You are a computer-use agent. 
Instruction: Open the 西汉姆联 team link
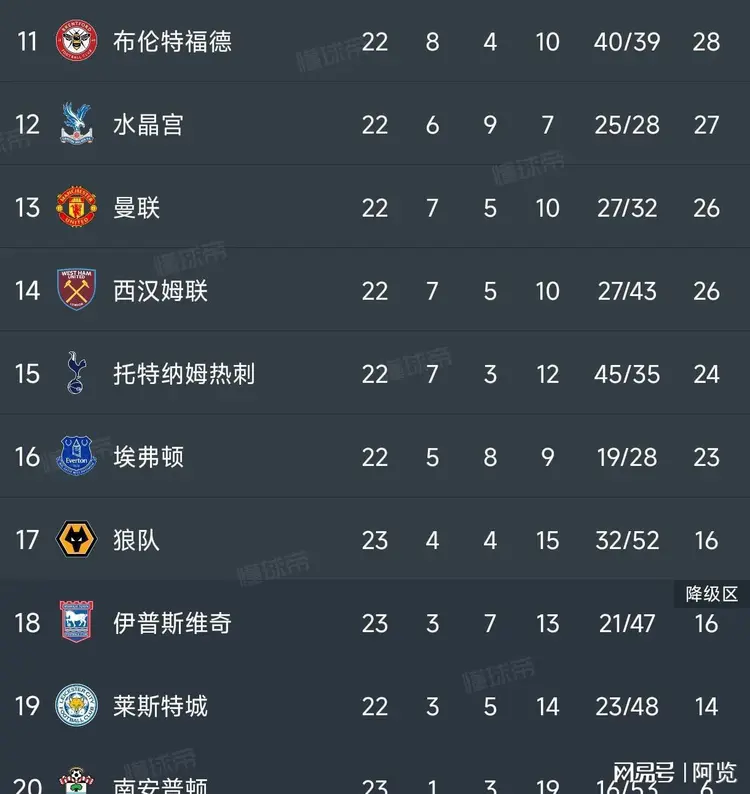160,290
